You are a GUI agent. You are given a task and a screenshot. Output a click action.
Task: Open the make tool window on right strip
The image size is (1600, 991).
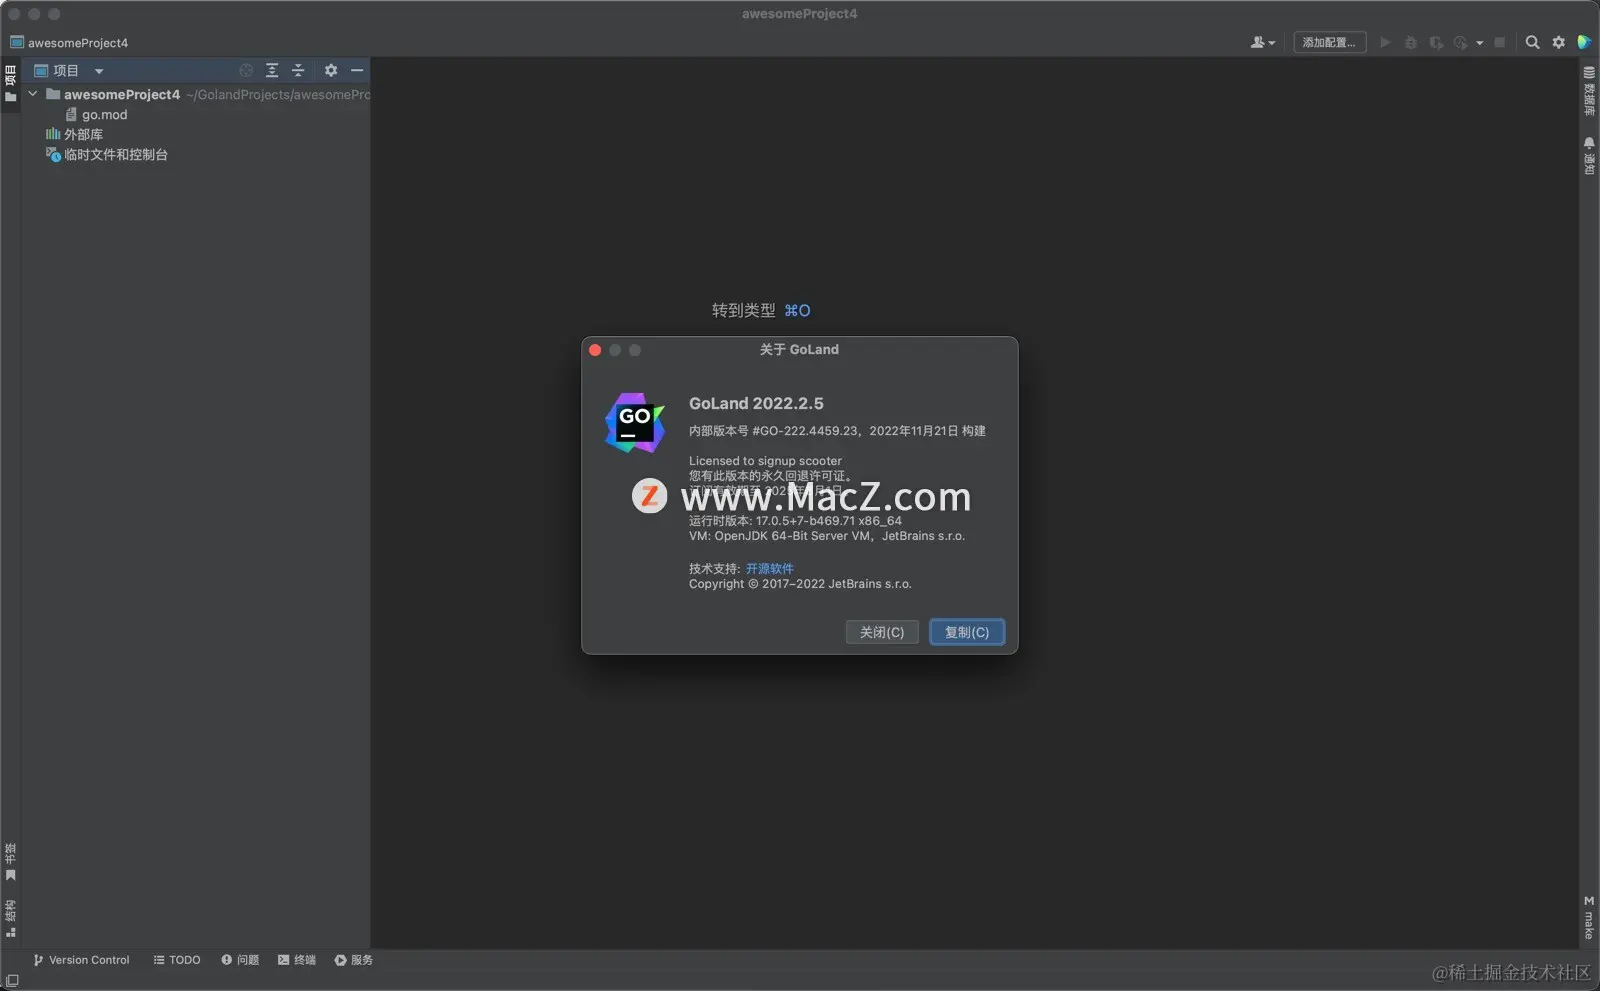pyautogui.click(x=1589, y=917)
